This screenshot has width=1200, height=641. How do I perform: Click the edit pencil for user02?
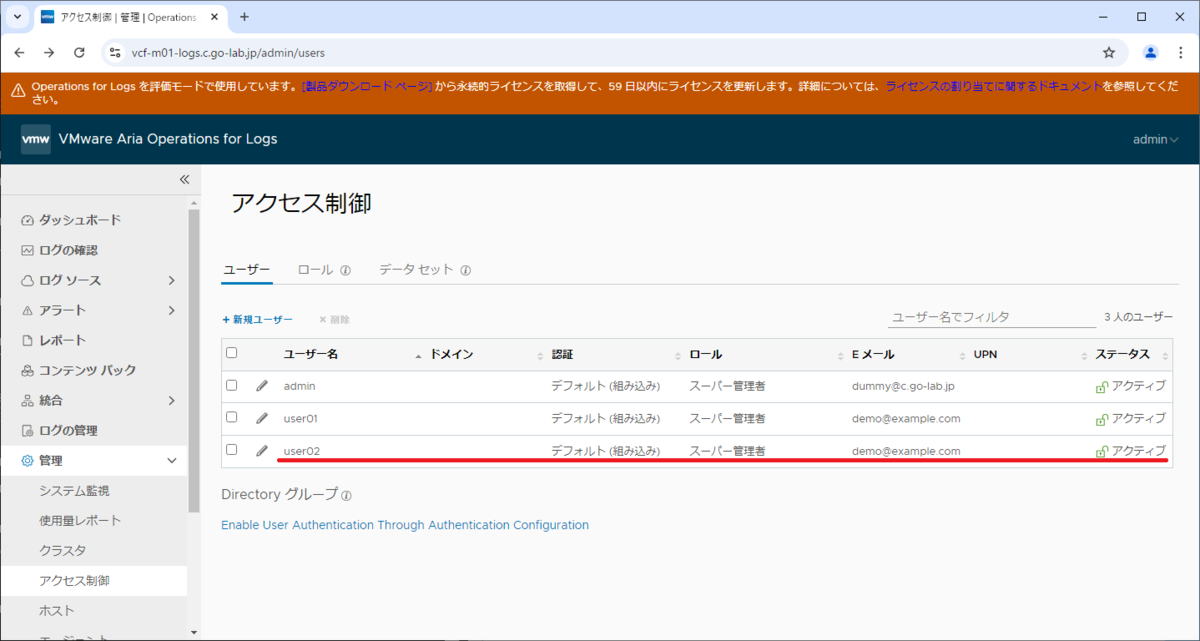click(262, 451)
